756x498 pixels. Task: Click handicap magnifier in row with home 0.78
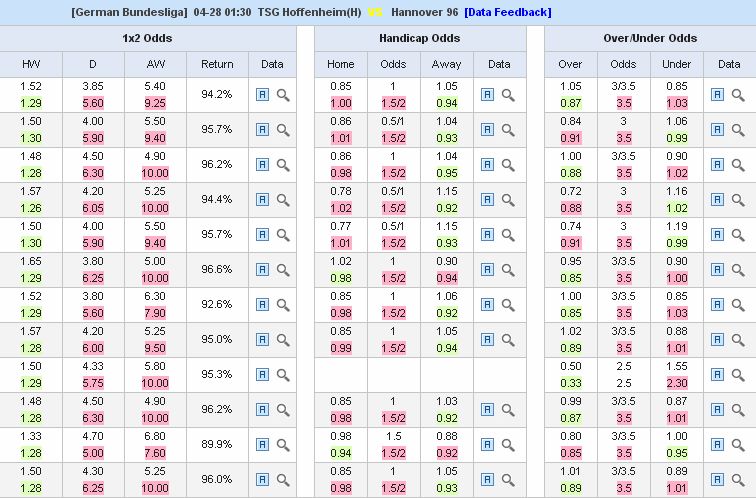pyautogui.click(x=508, y=200)
